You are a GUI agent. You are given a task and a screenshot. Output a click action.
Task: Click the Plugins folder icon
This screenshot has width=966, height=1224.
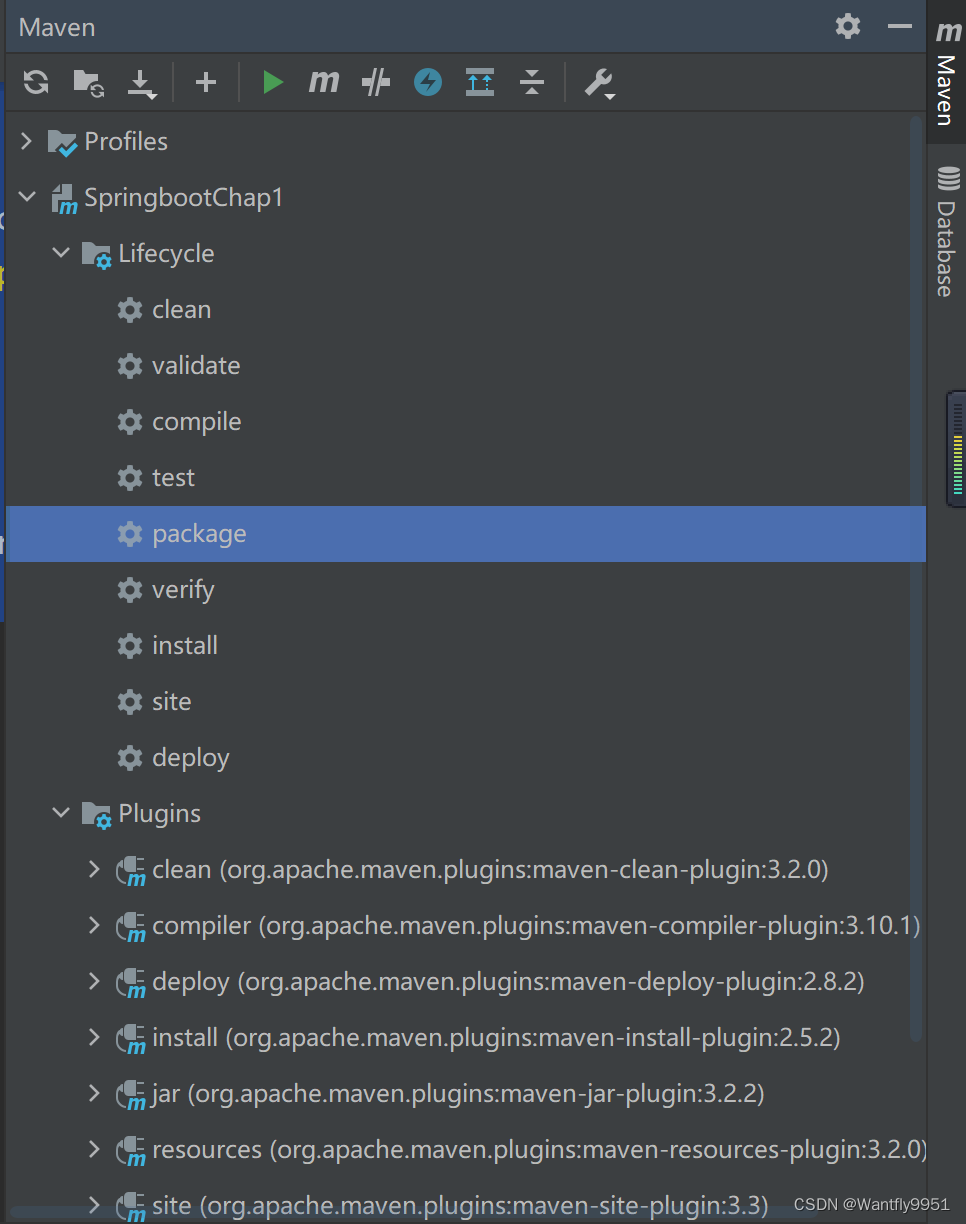tap(96, 815)
